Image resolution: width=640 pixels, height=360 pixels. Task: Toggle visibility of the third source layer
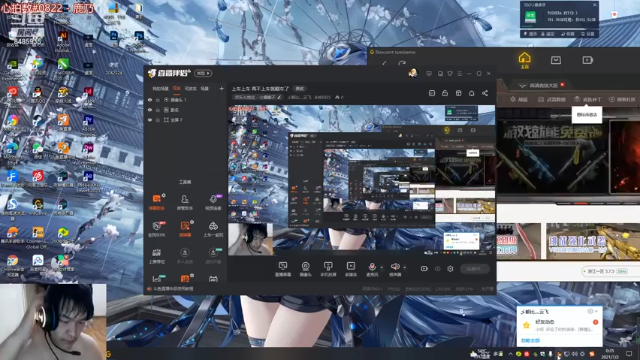point(150,120)
